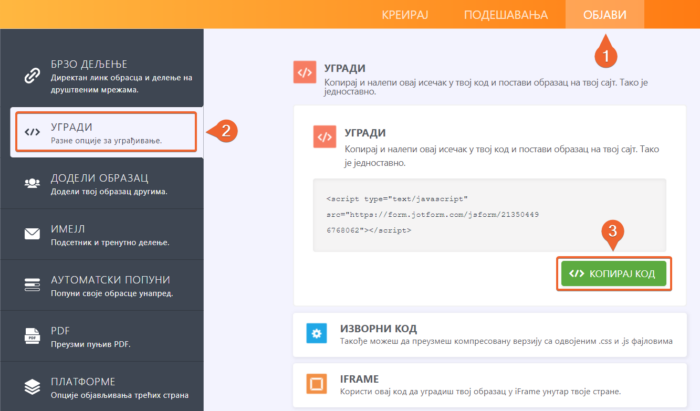
Task: Click the people icon for ДОДЕЛИ ОБРАЗАЦ
Action: (32, 183)
